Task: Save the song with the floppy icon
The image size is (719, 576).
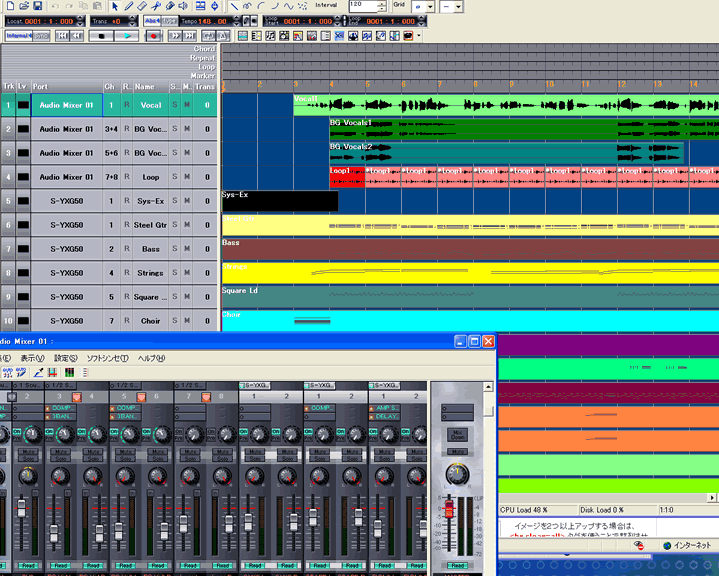Action: click(x=38, y=6)
